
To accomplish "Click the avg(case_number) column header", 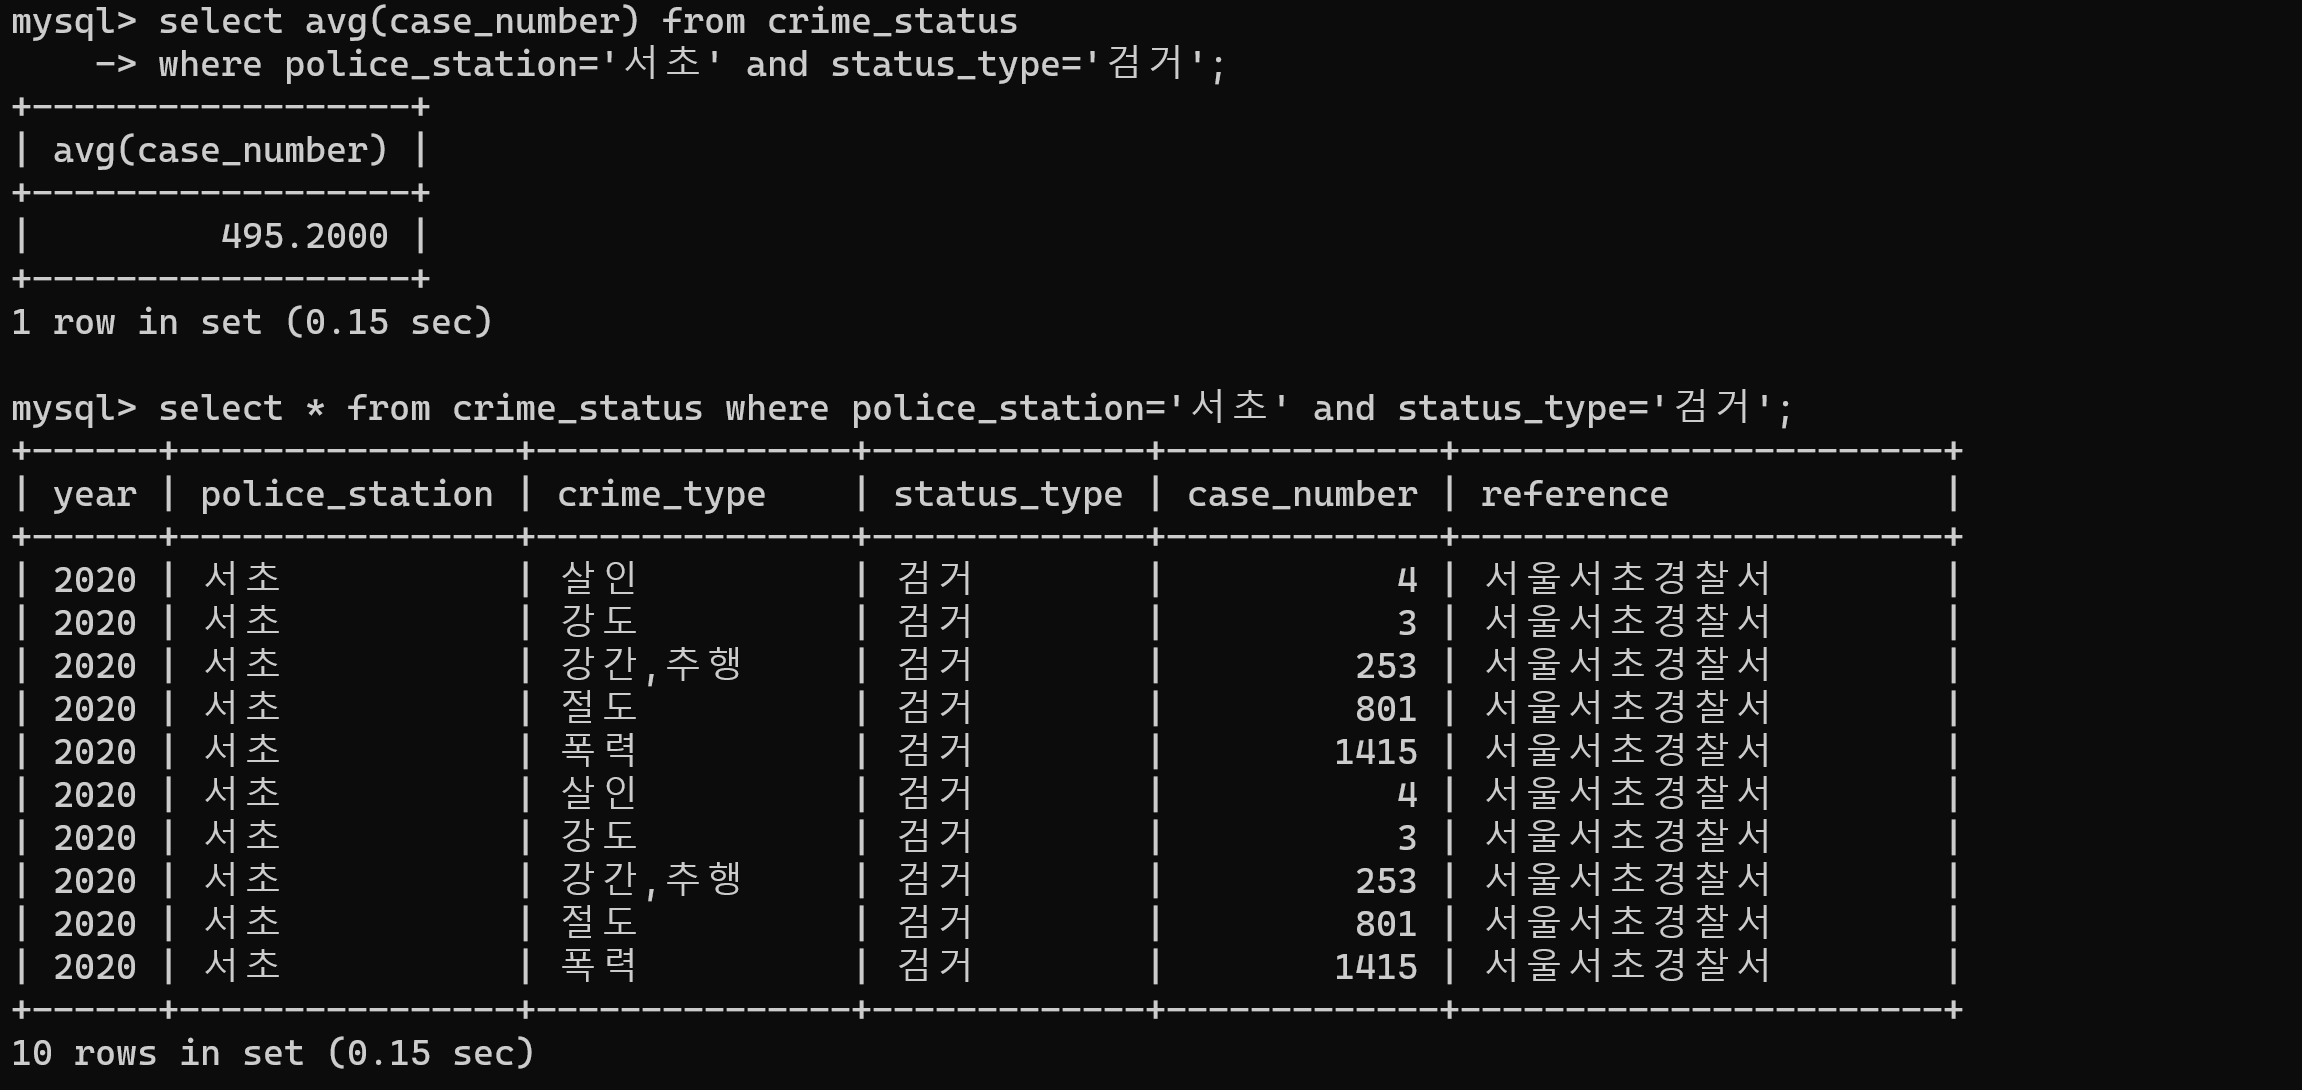I will [x=220, y=150].
